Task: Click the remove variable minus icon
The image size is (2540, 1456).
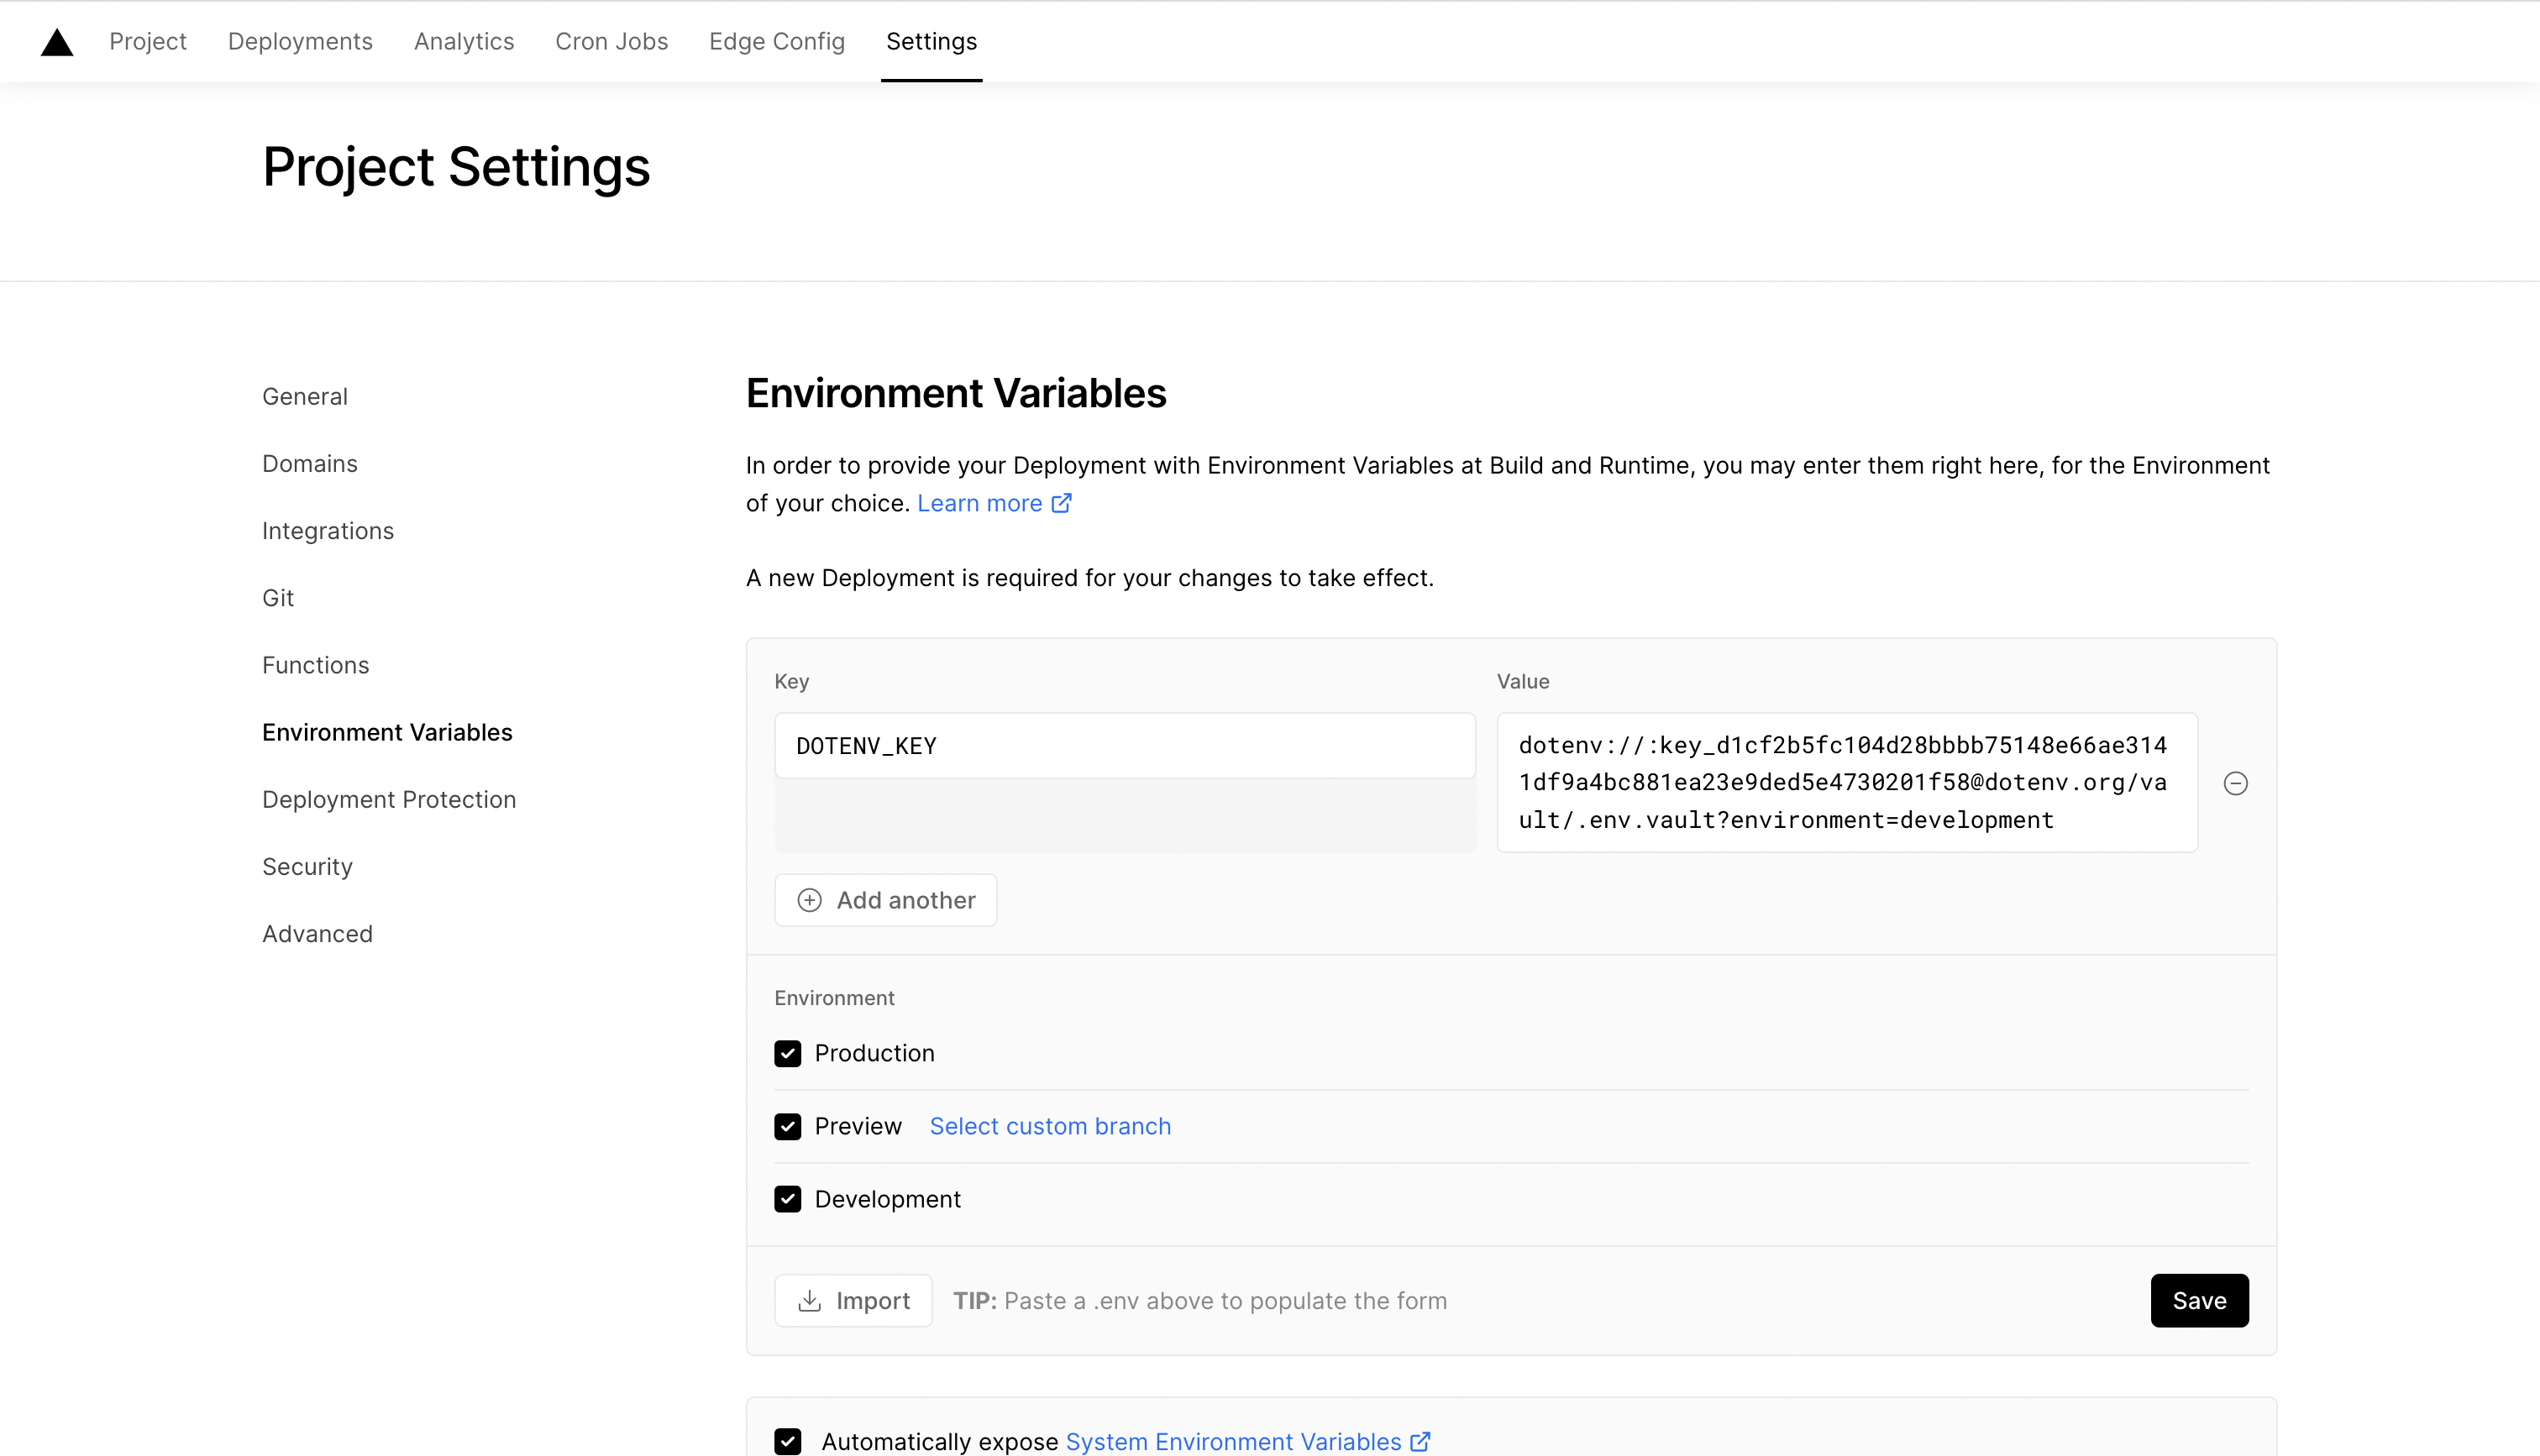Action: click(x=2235, y=783)
